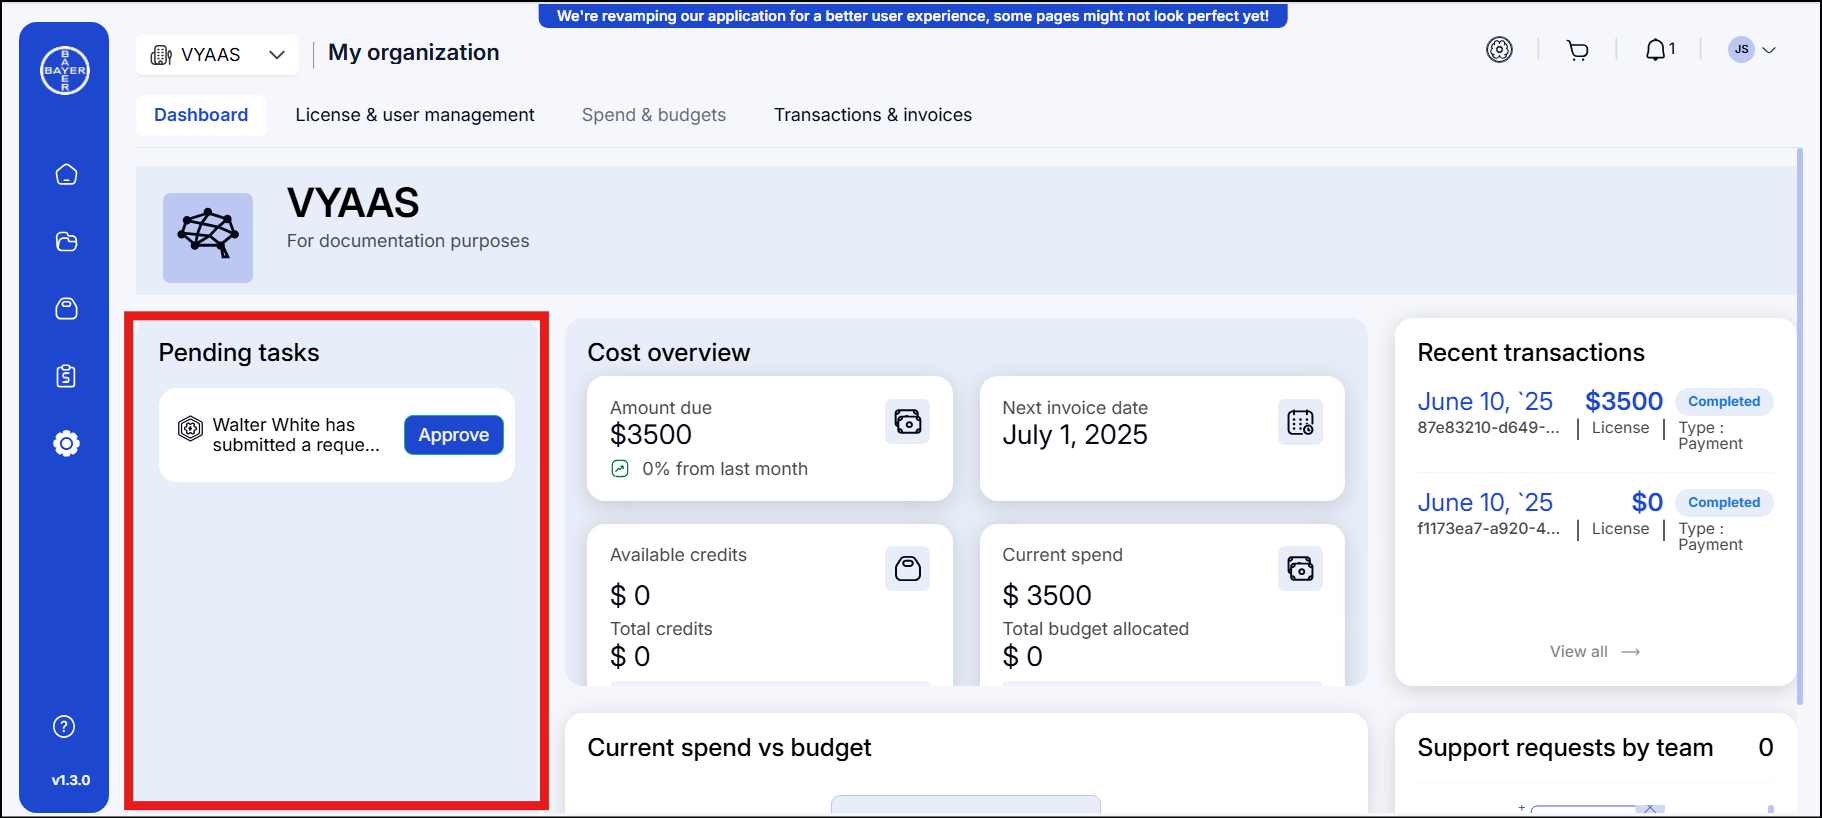Click the 'Total budget allocated' label
This screenshot has width=1822, height=818.
click(x=1096, y=629)
